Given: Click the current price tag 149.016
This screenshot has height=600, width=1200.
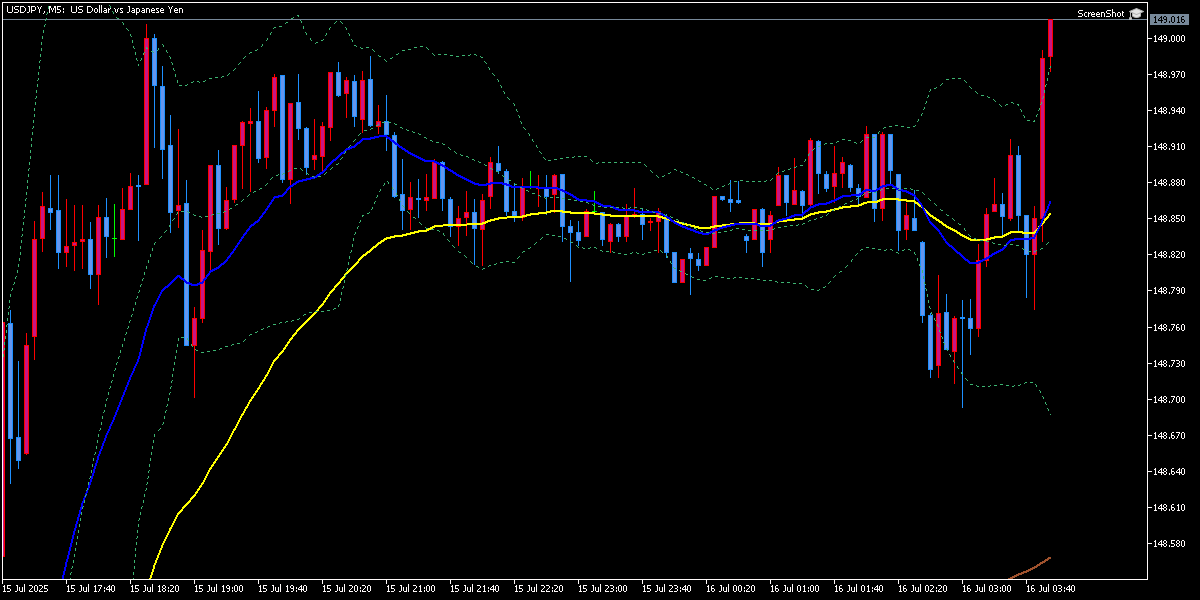Looking at the screenshot, I should [1168, 19].
